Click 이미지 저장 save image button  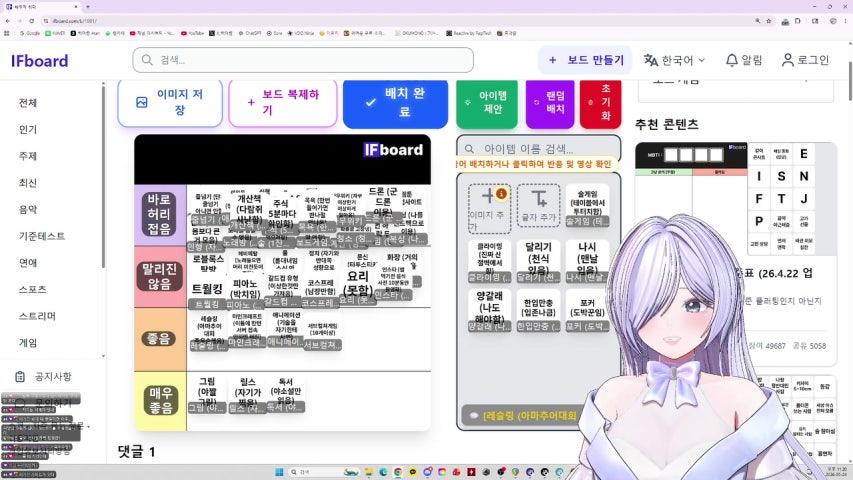pos(170,102)
